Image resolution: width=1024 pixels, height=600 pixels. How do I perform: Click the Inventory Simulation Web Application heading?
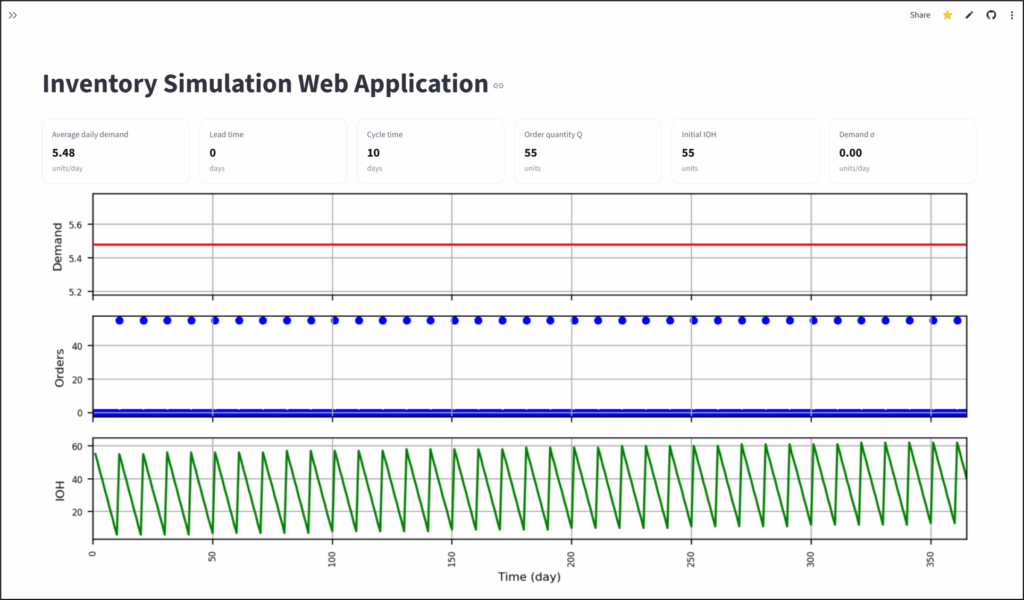tap(264, 84)
